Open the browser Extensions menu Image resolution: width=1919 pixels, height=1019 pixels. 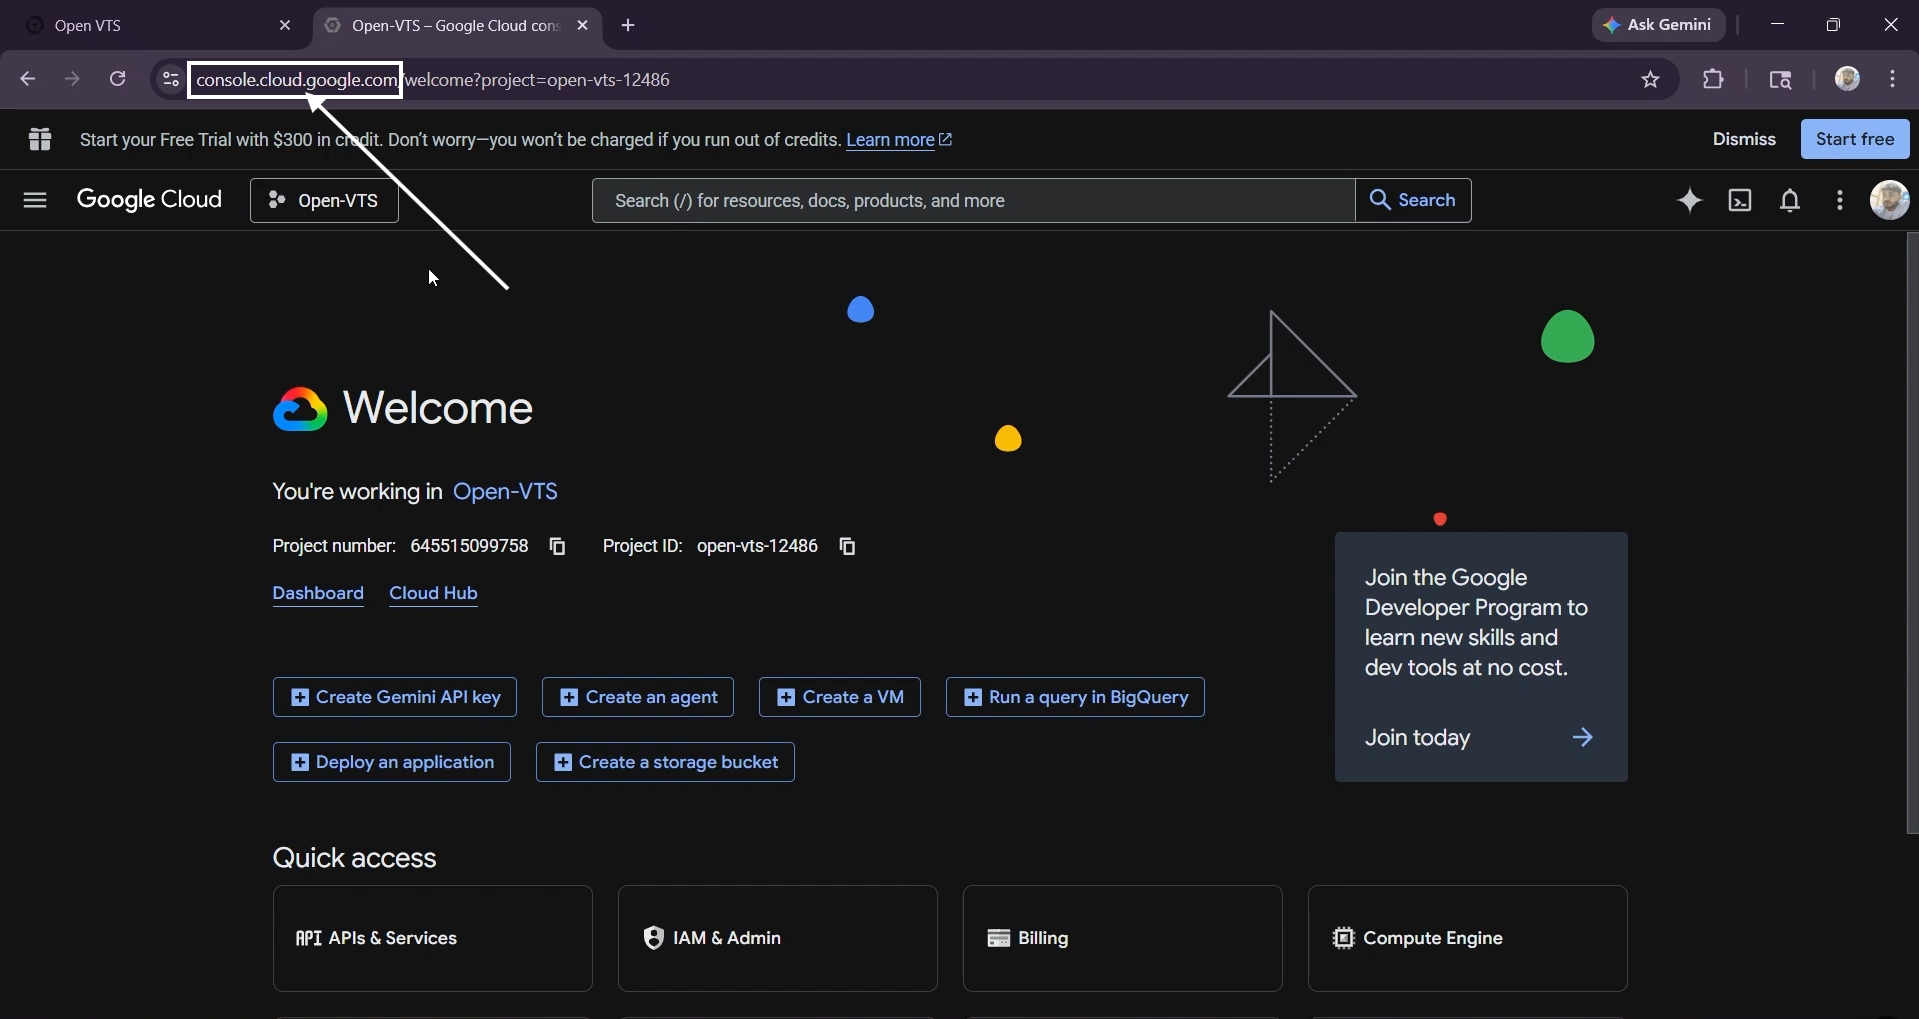1714,80
